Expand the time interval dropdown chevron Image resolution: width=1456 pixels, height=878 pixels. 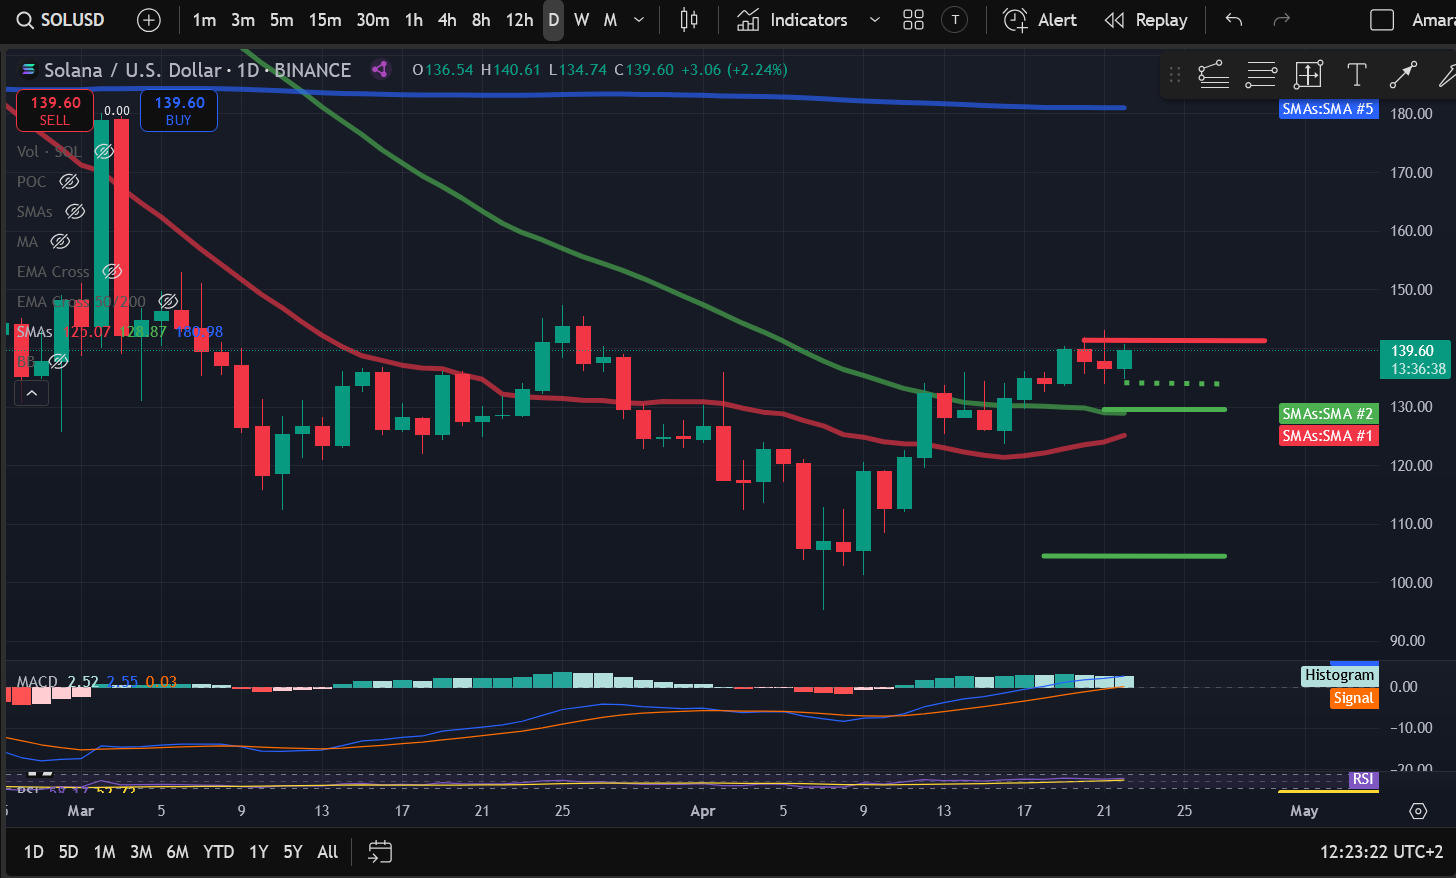(x=639, y=20)
